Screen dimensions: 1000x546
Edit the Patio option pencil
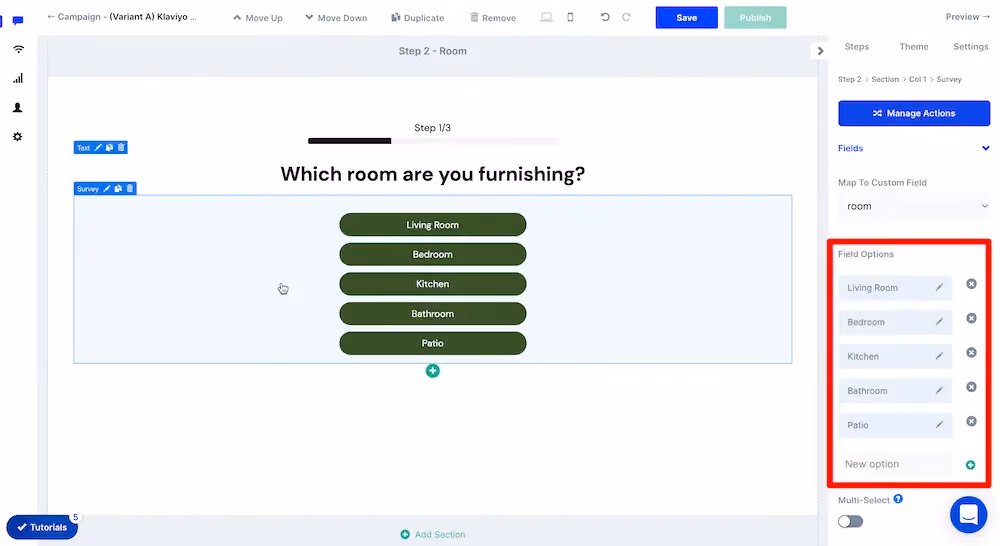tap(939, 425)
